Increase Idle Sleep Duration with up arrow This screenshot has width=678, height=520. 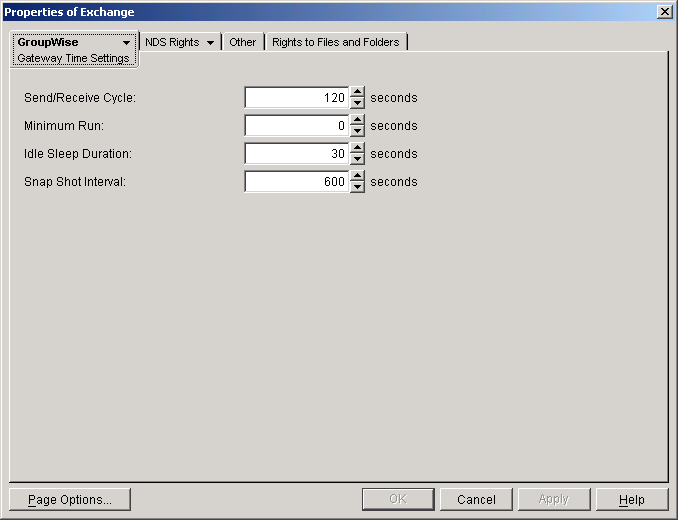[357, 148]
